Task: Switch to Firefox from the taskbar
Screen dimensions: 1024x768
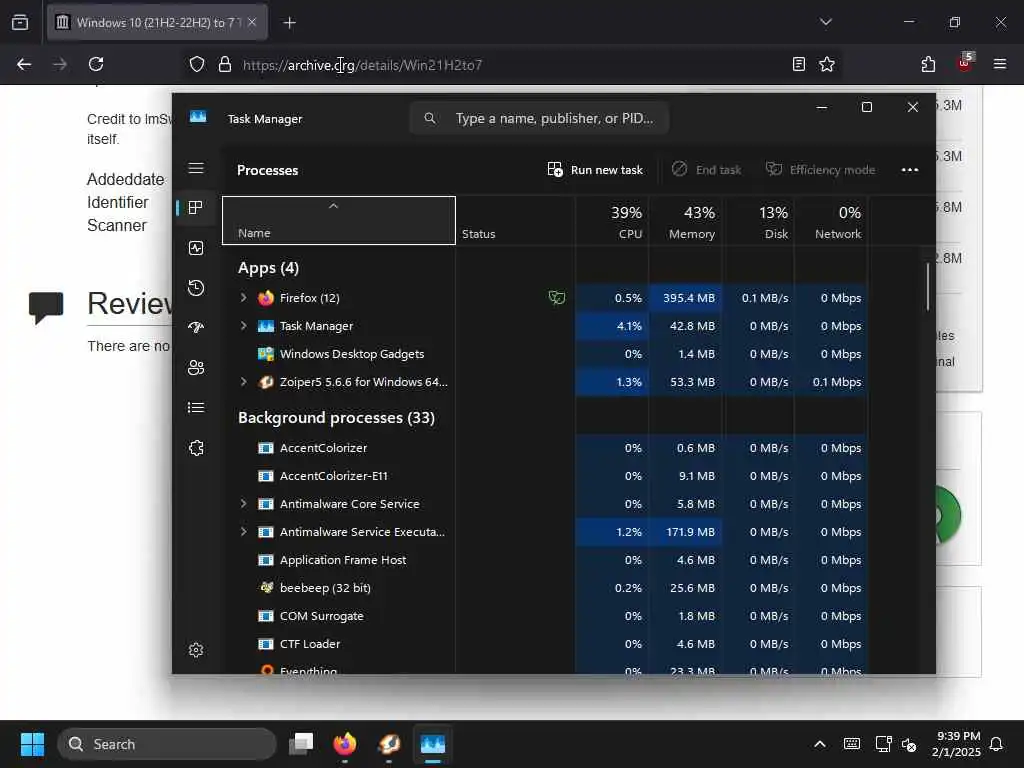Action: (x=345, y=744)
